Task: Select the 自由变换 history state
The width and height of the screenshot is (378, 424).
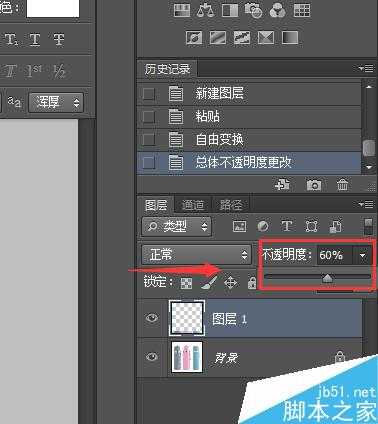Action: click(249, 140)
